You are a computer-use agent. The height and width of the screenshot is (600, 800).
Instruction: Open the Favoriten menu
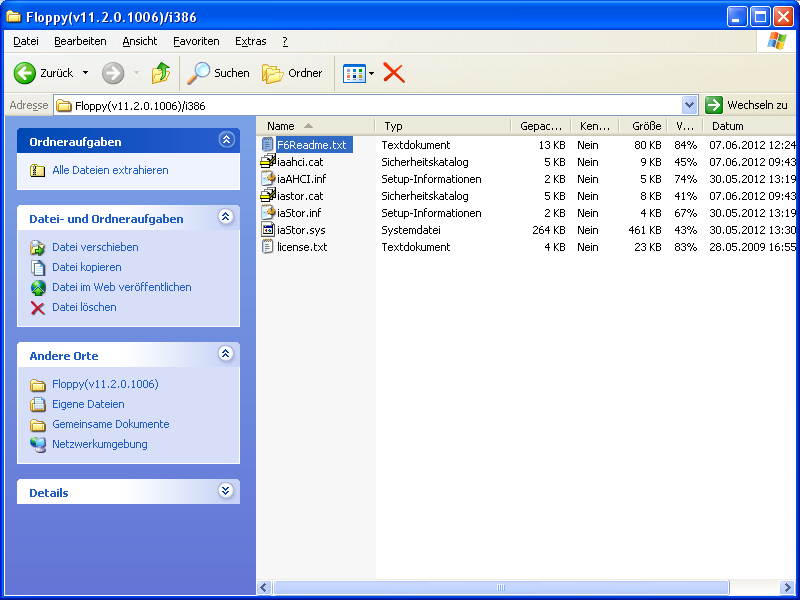[196, 41]
